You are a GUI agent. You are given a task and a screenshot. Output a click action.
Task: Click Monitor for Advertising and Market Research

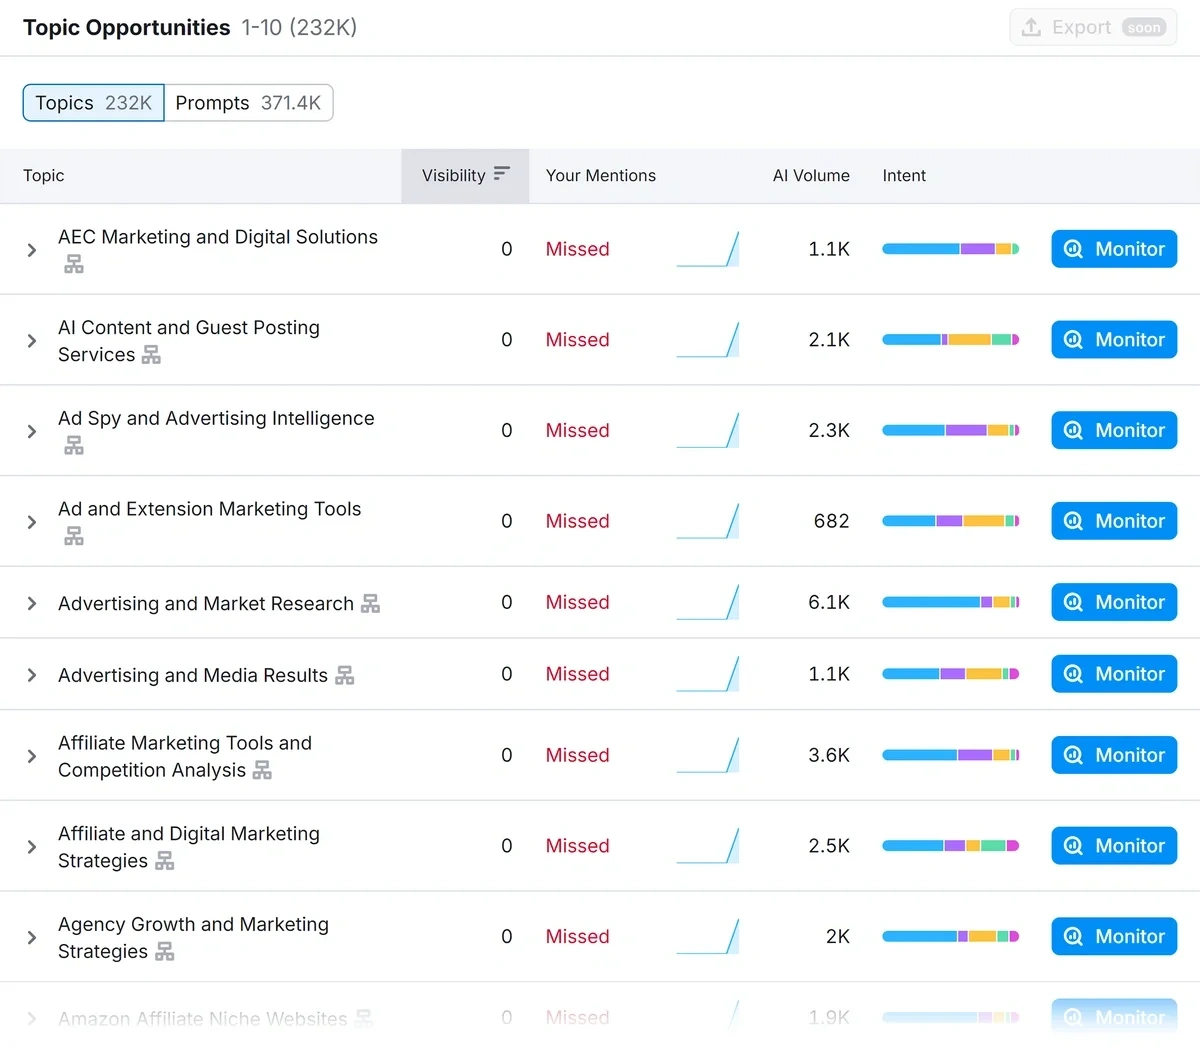pos(1114,602)
